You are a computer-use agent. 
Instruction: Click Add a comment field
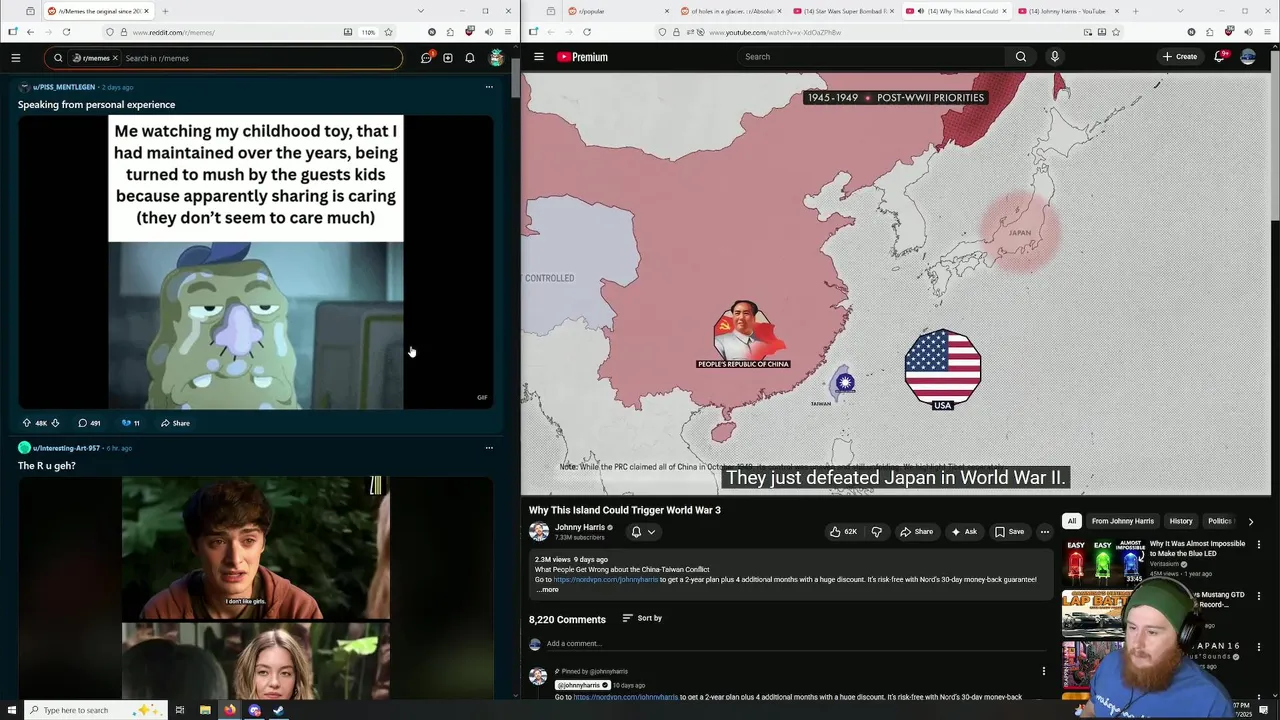tap(795, 644)
